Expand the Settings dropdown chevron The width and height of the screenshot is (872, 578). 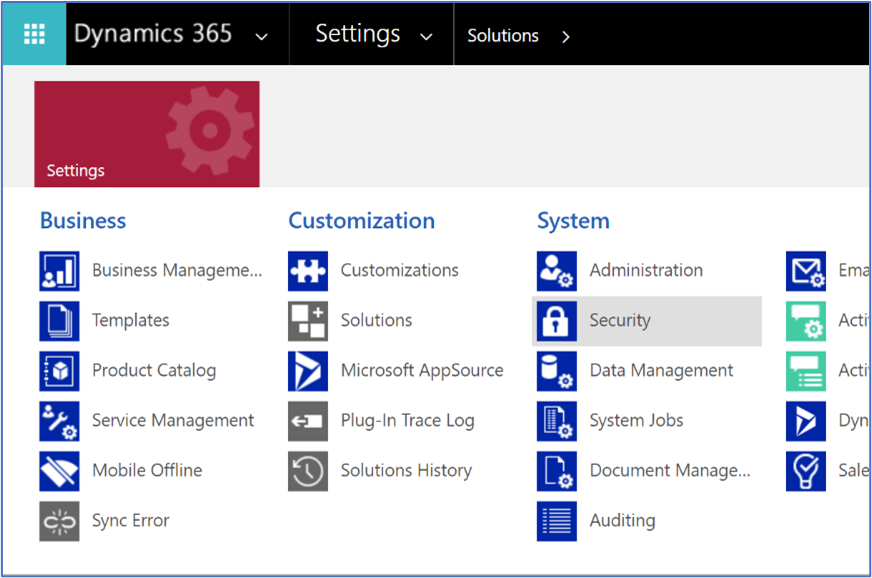427,37
